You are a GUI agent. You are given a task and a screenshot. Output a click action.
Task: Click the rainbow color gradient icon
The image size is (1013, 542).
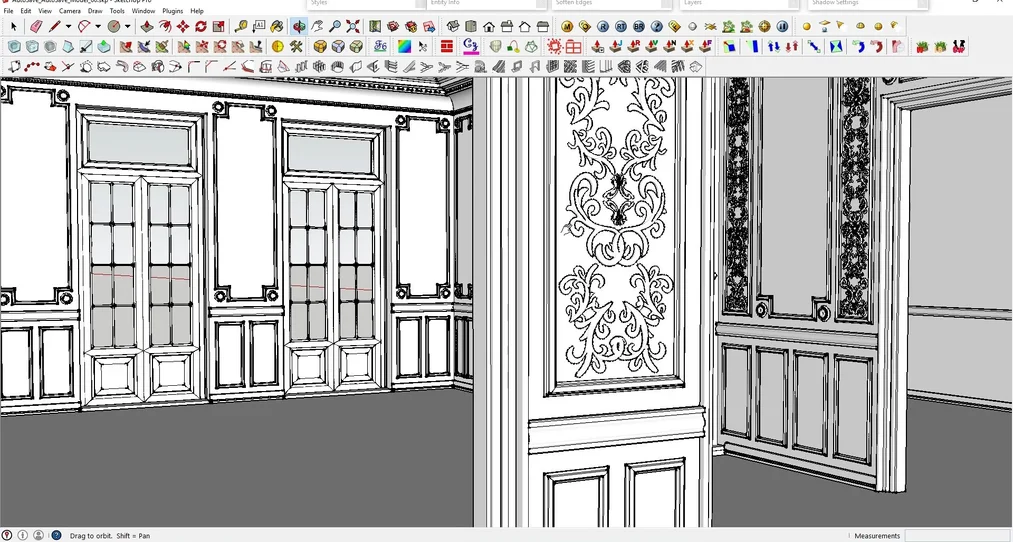[x=404, y=47]
